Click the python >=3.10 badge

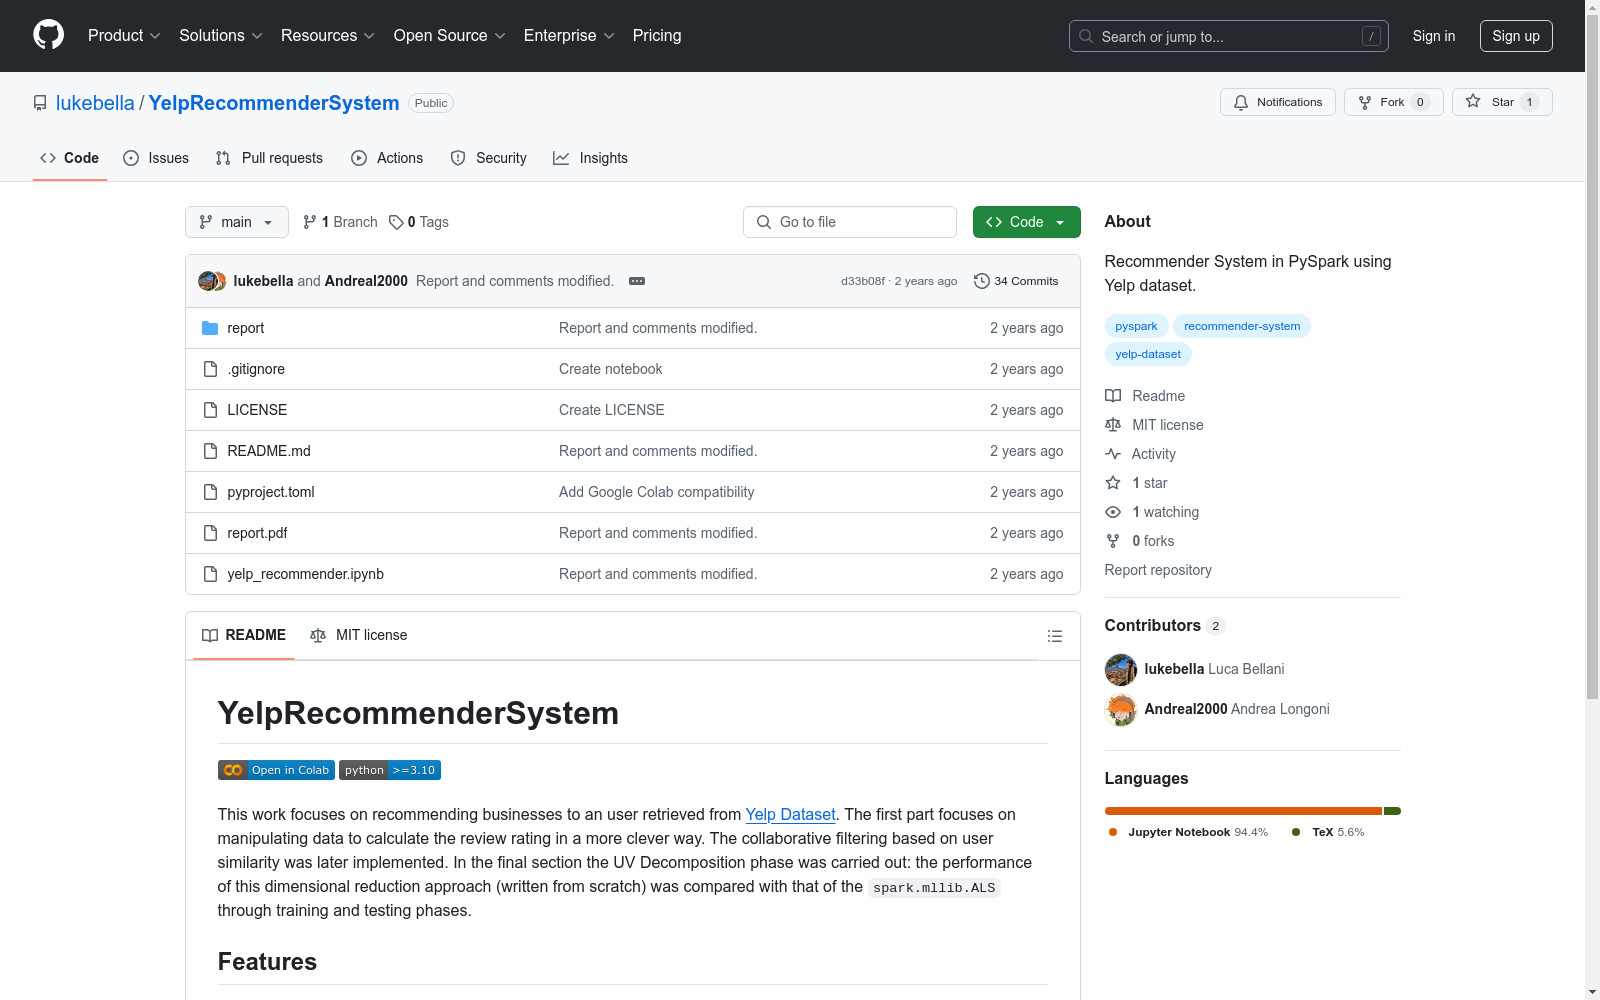coord(390,770)
